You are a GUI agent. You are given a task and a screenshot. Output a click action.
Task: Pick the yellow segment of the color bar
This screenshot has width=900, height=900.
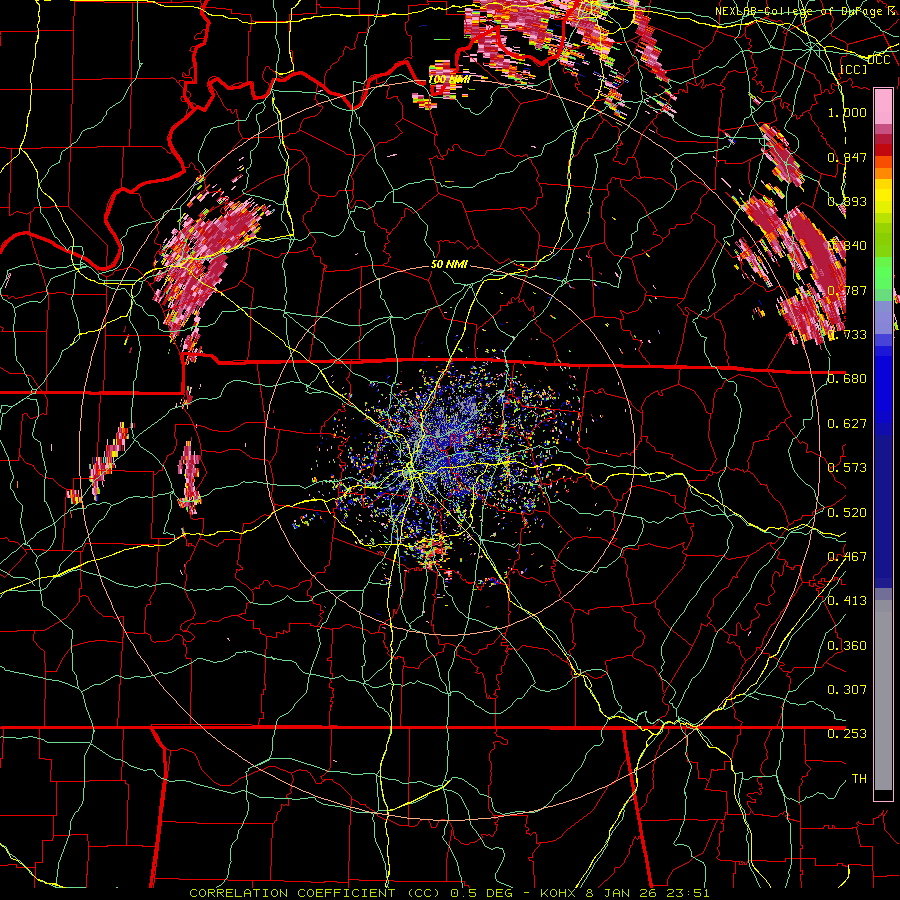(x=883, y=197)
